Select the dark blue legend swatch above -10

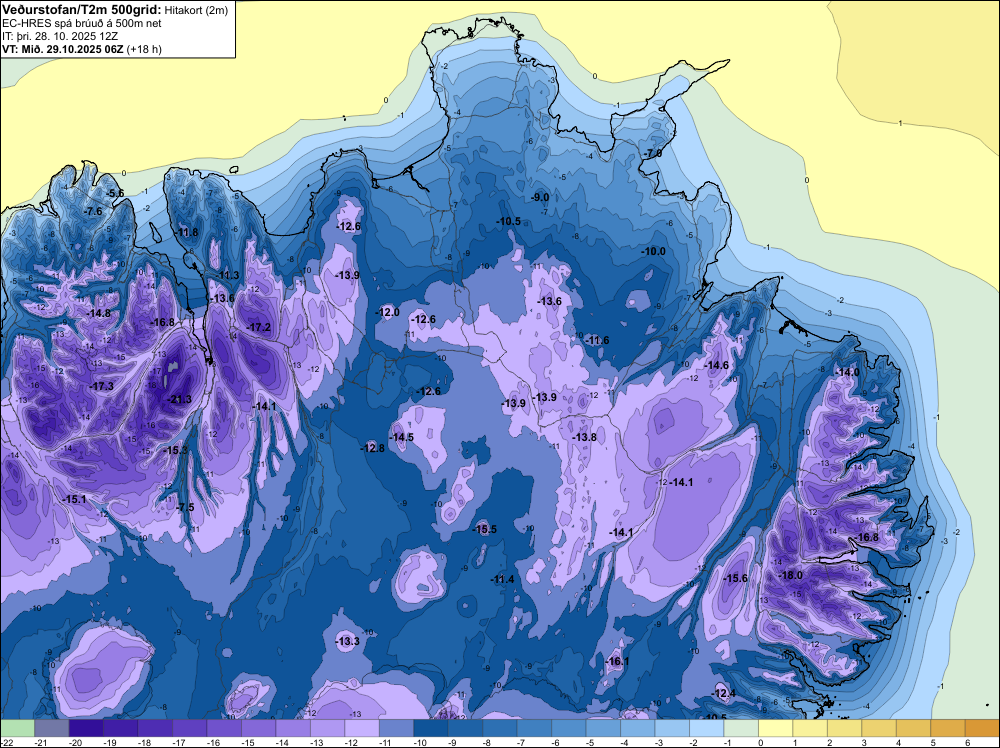click(x=430, y=728)
